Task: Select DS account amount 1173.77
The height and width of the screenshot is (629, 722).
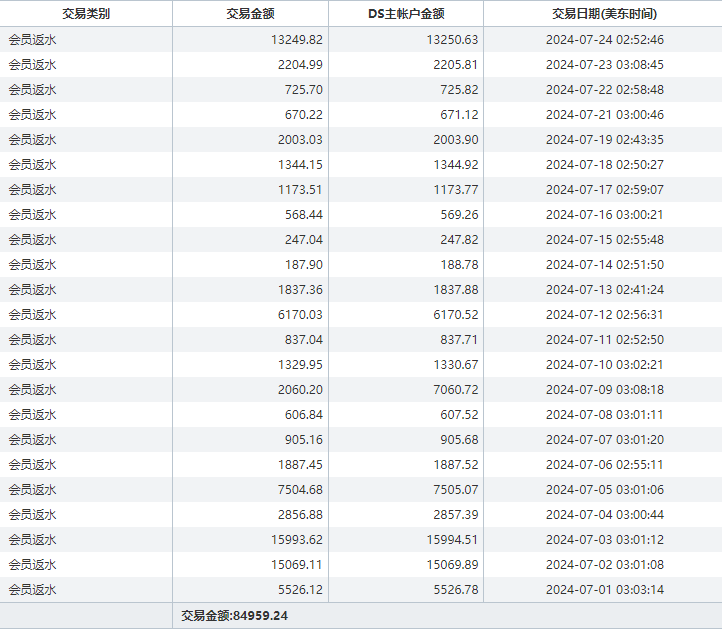Action: click(x=456, y=190)
